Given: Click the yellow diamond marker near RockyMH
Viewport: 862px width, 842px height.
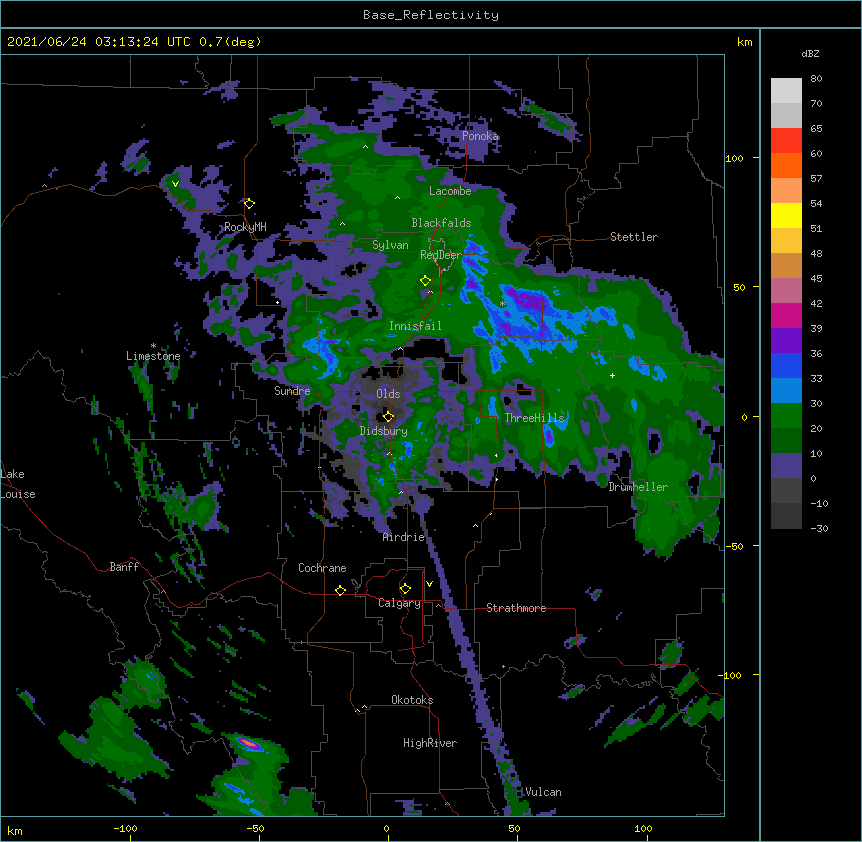Looking at the screenshot, I should click(x=249, y=203).
